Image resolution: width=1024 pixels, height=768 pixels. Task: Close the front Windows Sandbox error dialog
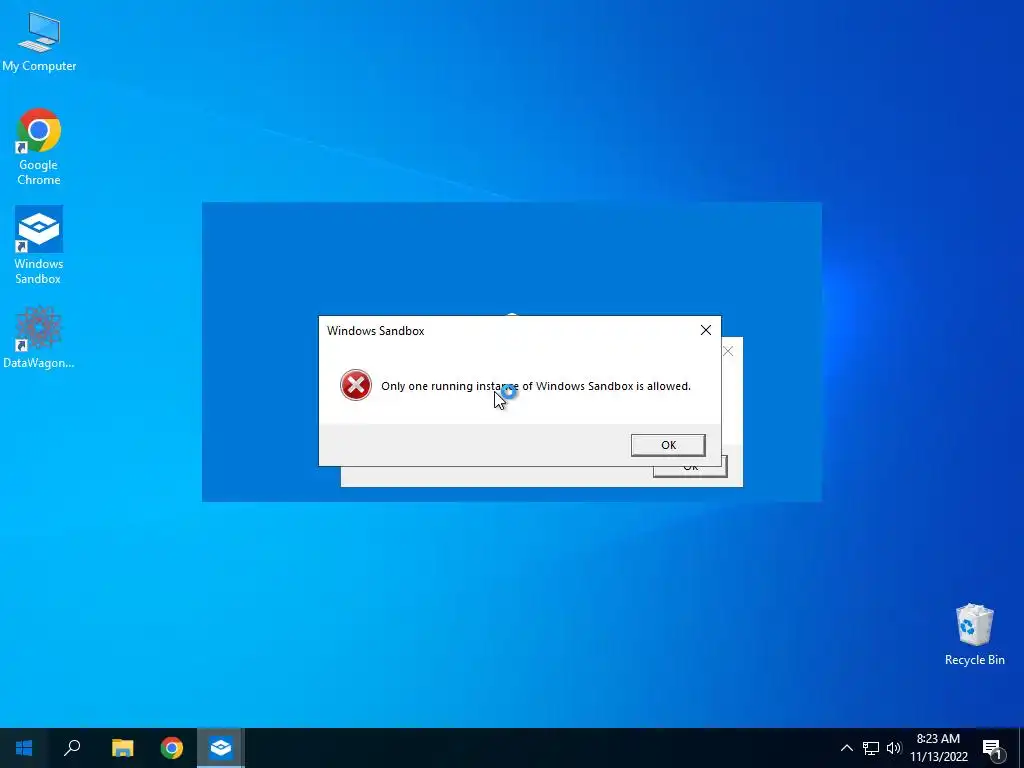pyautogui.click(x=706, y=330)
